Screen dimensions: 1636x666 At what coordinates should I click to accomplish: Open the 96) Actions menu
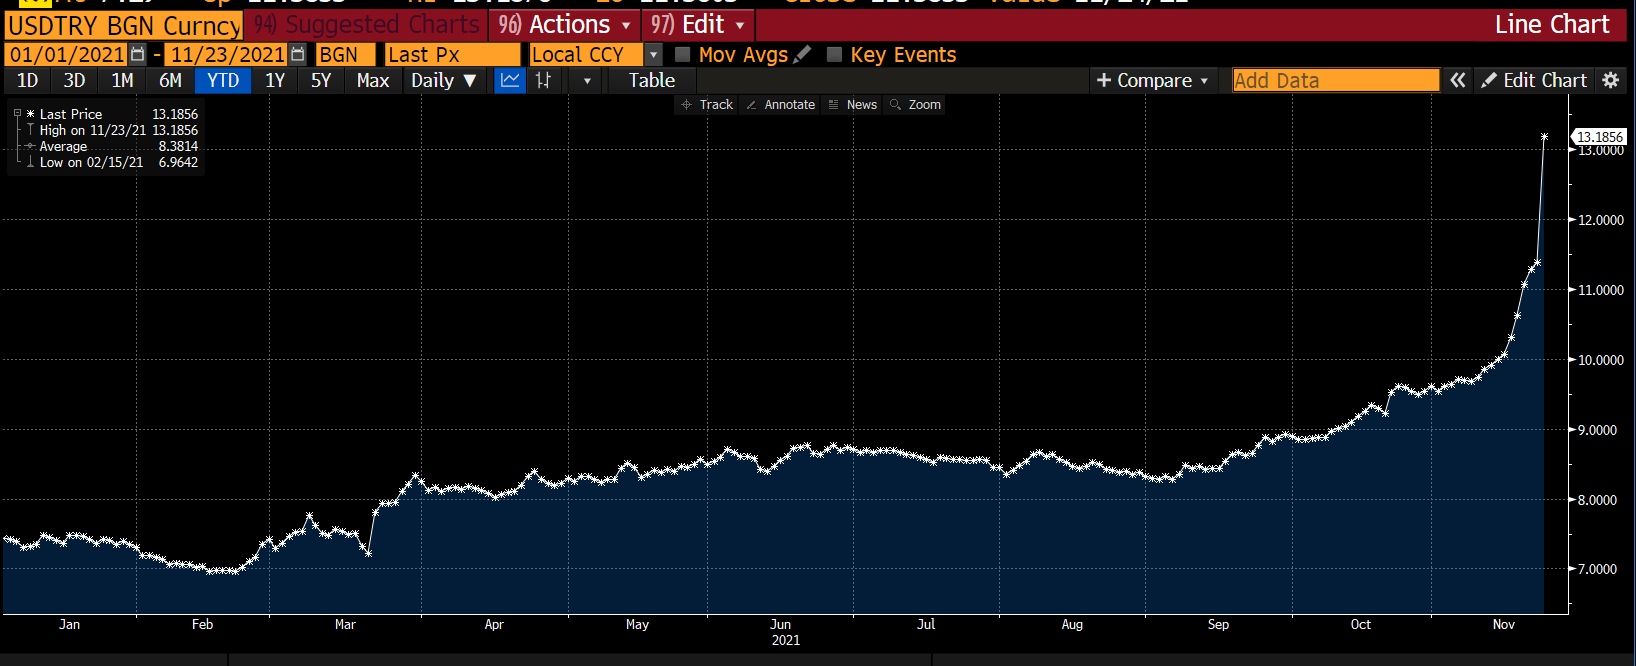(x=564, y=25)
